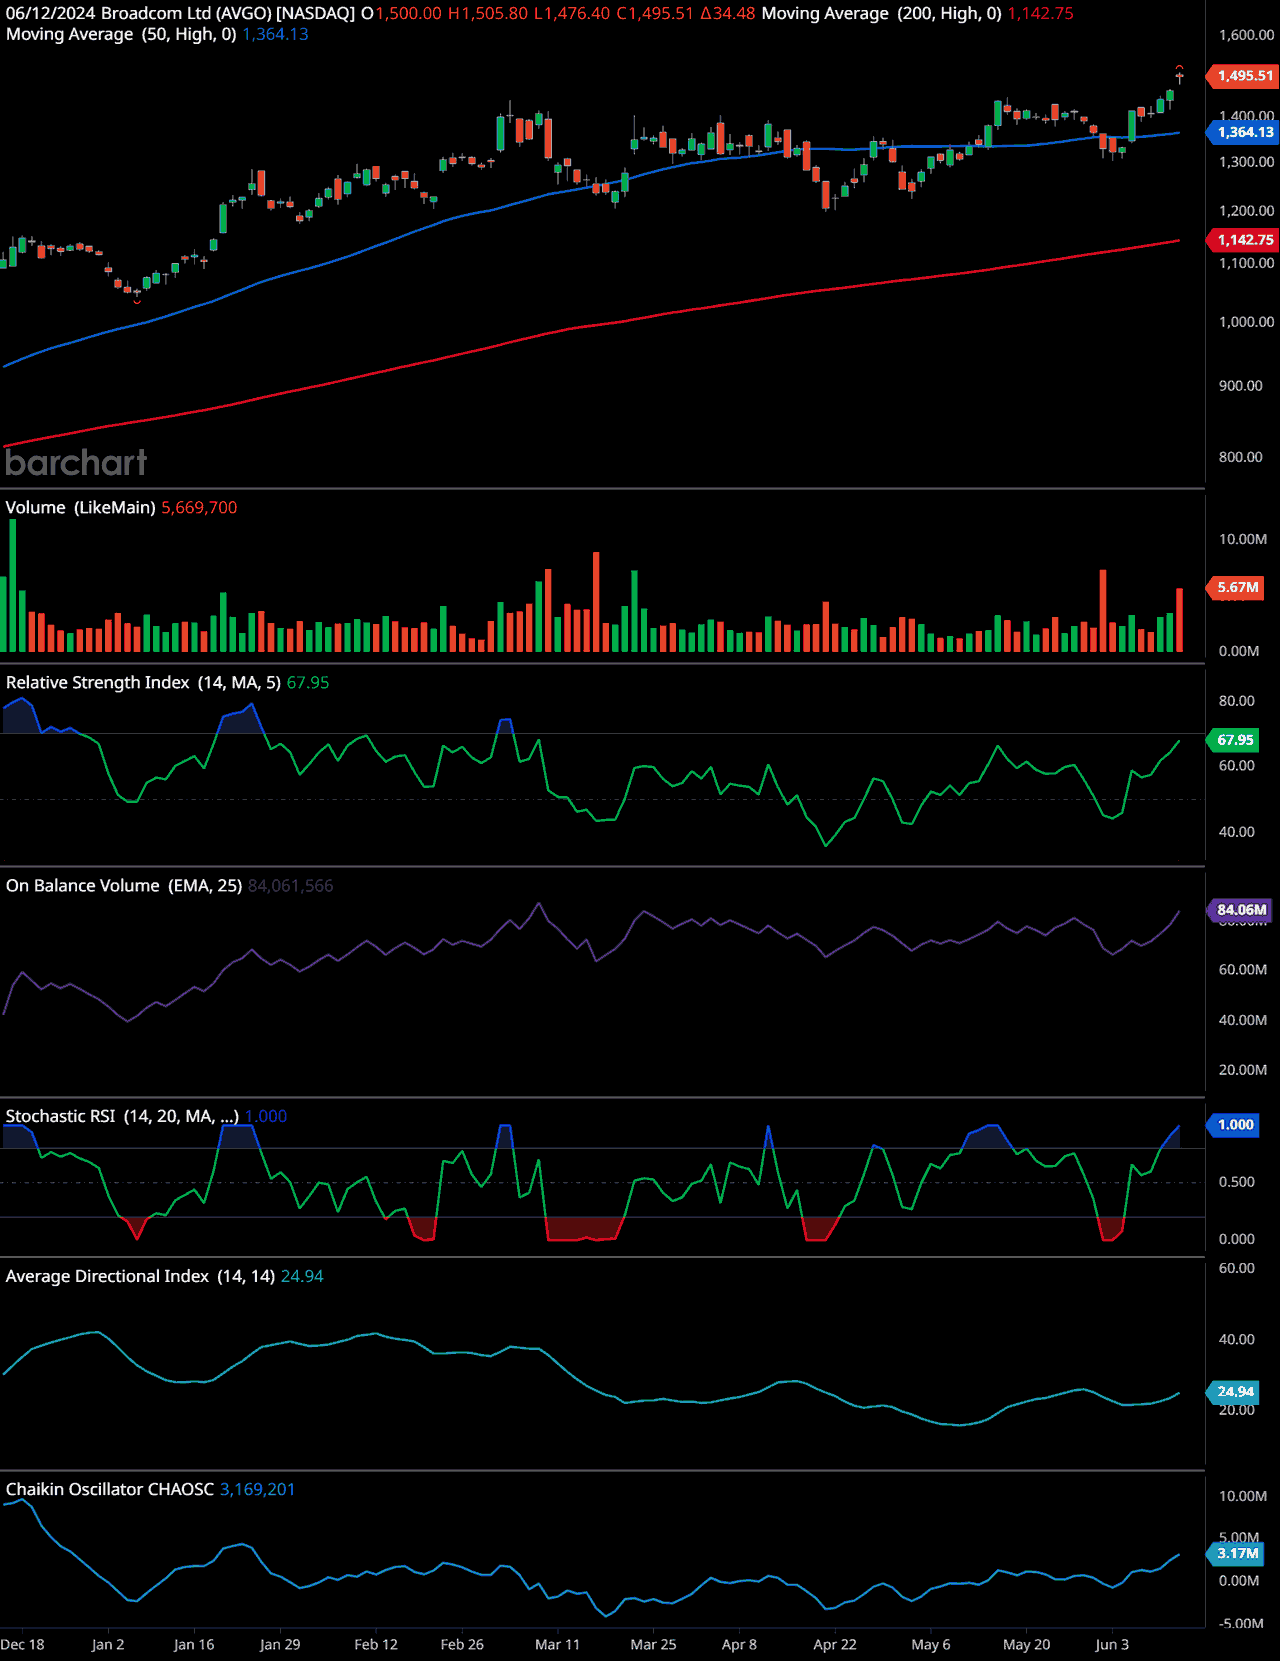Screen dimensions: 1280x1661
Task: Click the blue 1,364.13 moving average axis tag
Action: click(1244, 132)
